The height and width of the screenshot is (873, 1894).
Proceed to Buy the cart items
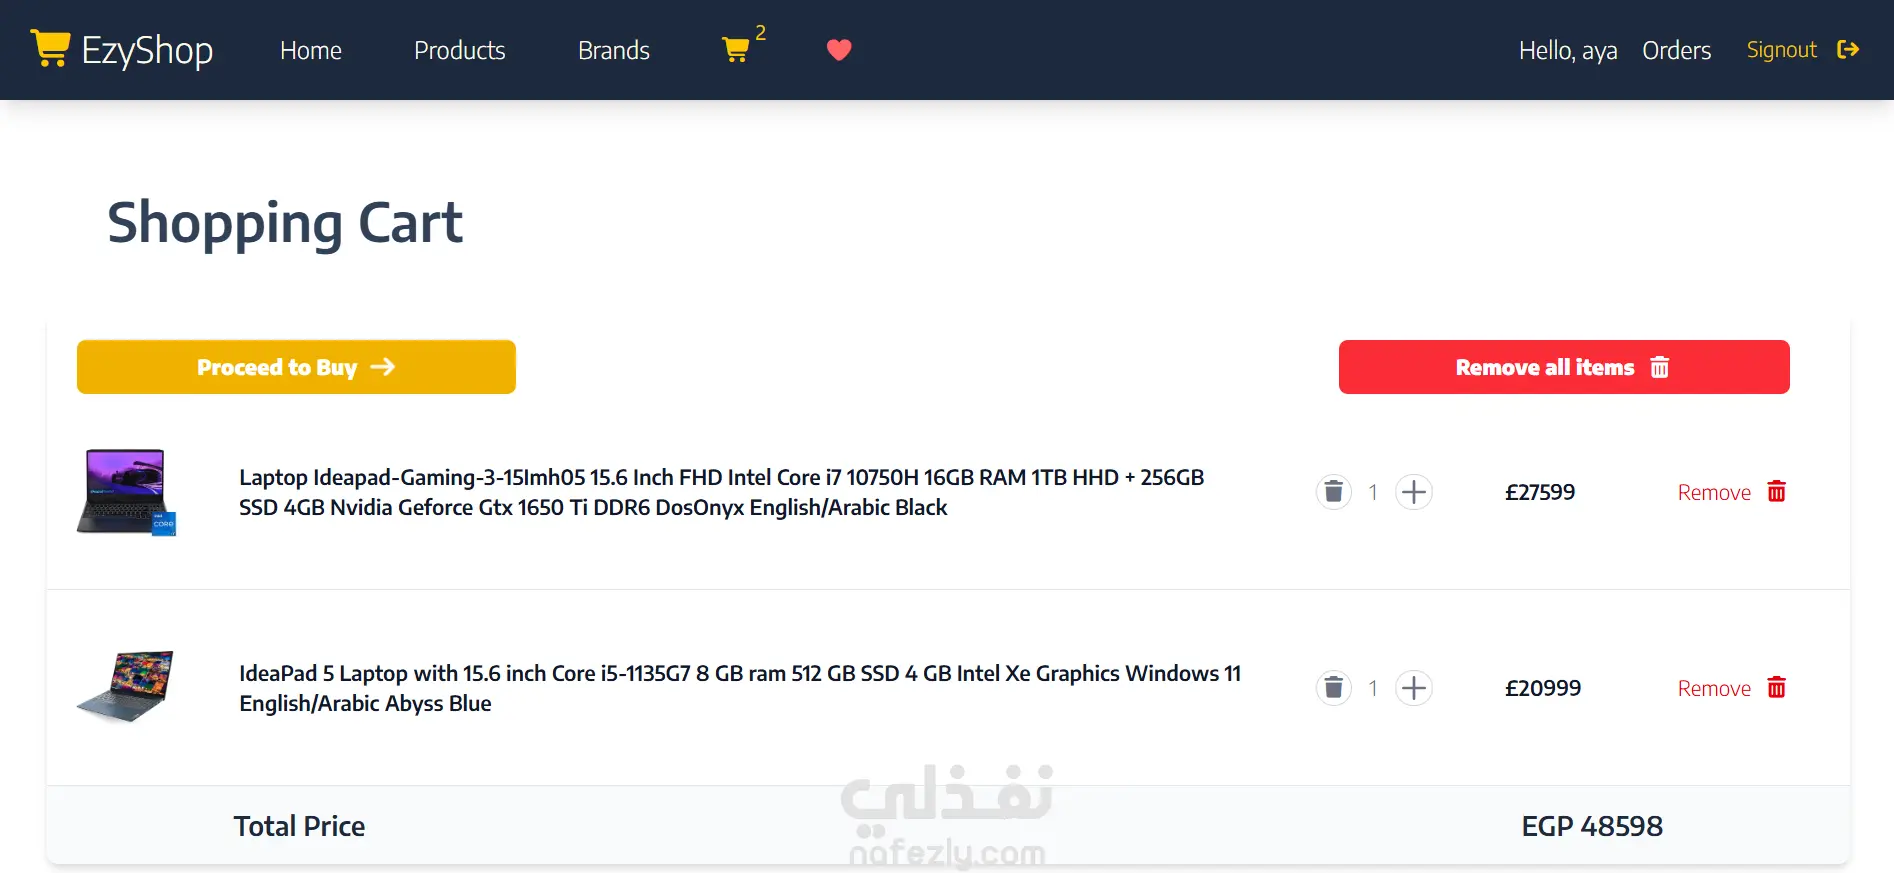(296, 367)
